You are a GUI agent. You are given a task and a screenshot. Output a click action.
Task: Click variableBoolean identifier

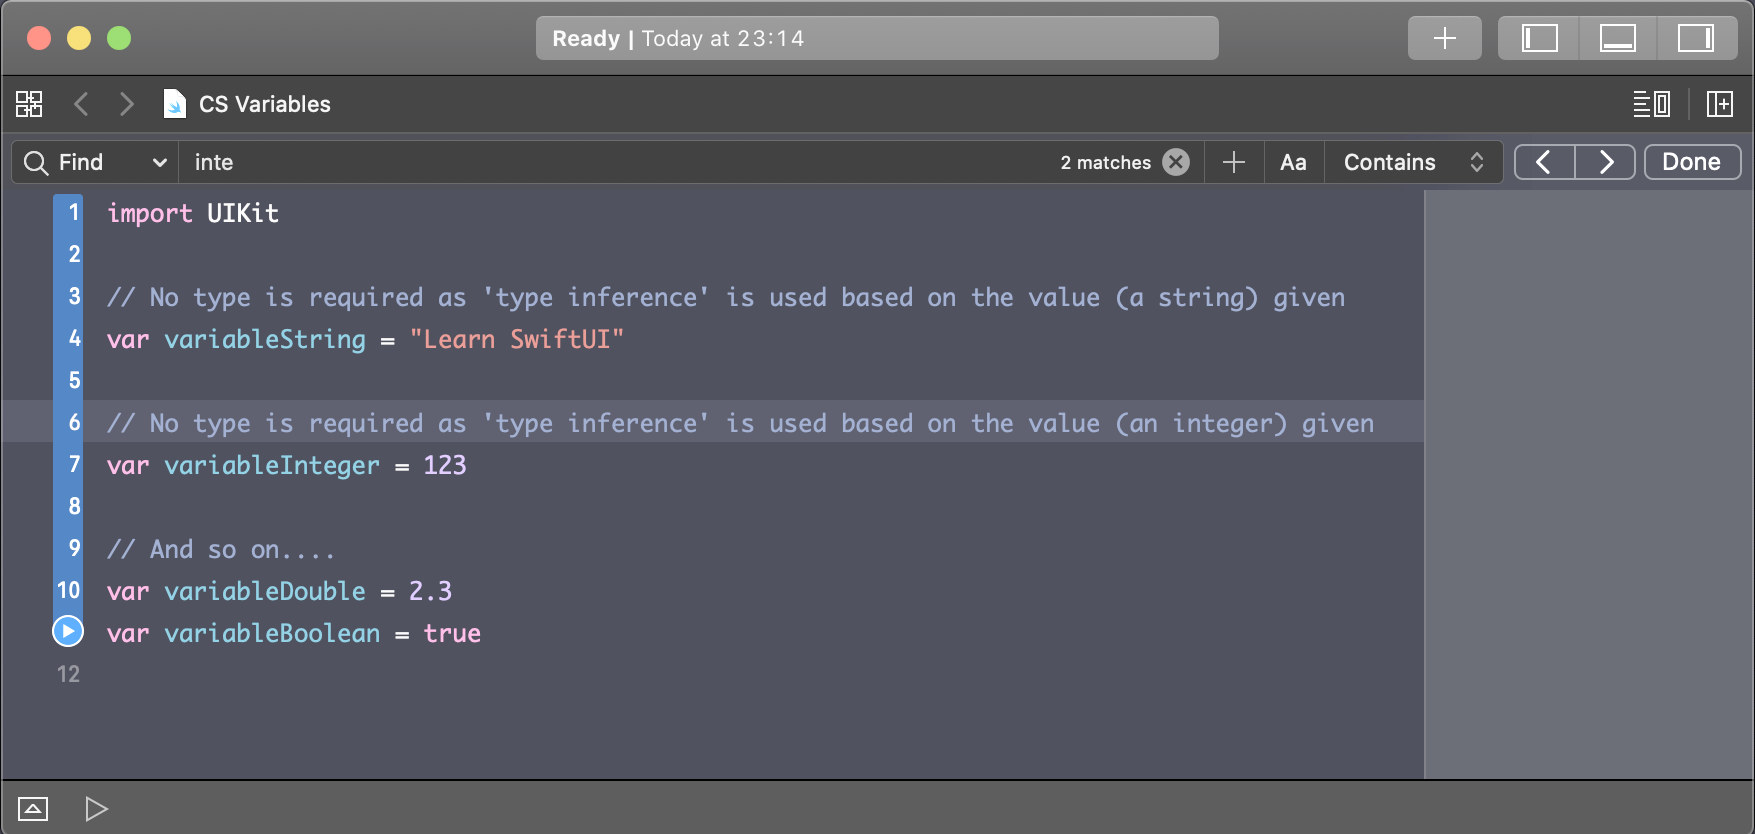pyautogui.click(x=272, y=633)
